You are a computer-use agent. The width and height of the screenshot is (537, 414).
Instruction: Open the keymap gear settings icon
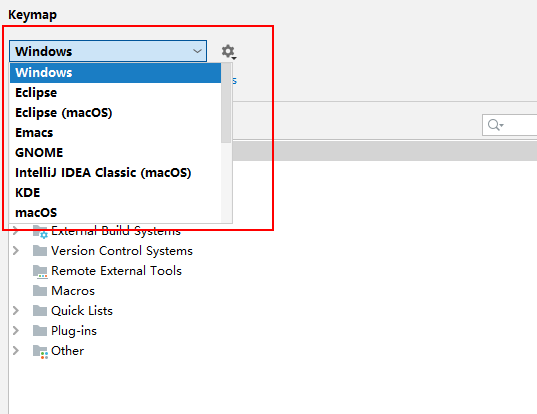point(229,52)
